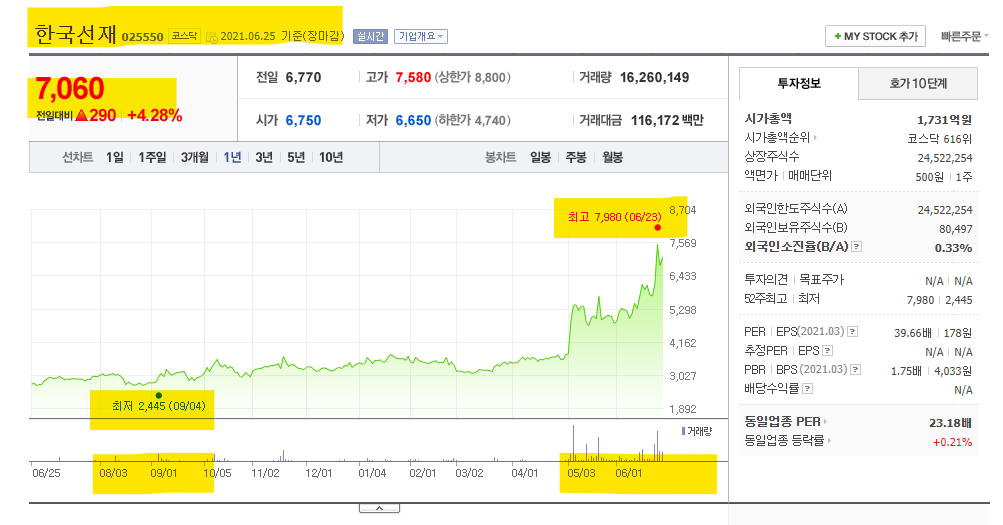Select the 10년 line chart period
1003x525 pixels.
331,157
